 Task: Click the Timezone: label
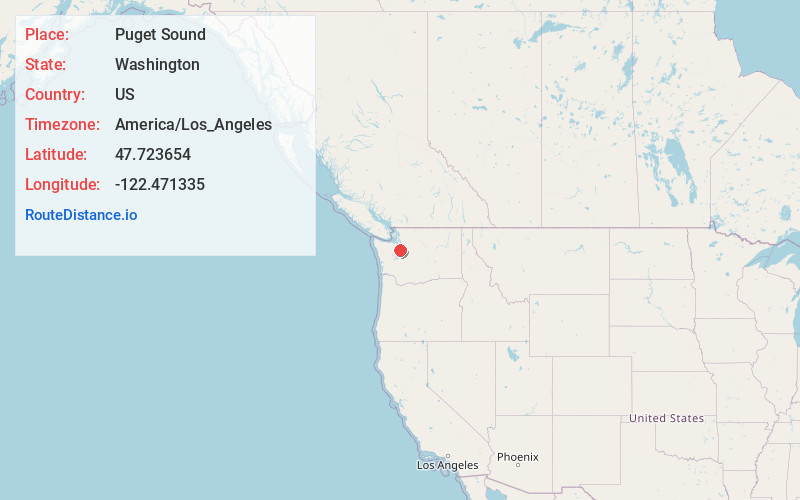coord(62,124)
